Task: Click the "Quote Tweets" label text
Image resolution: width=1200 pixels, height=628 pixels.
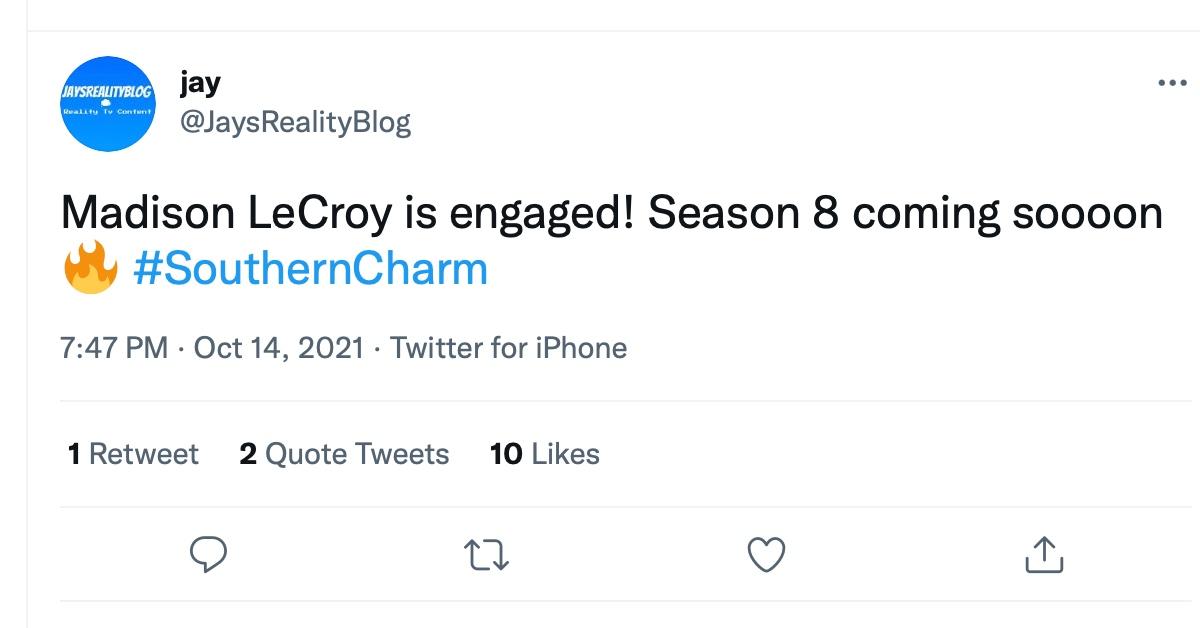Action: tap(357, 454)
